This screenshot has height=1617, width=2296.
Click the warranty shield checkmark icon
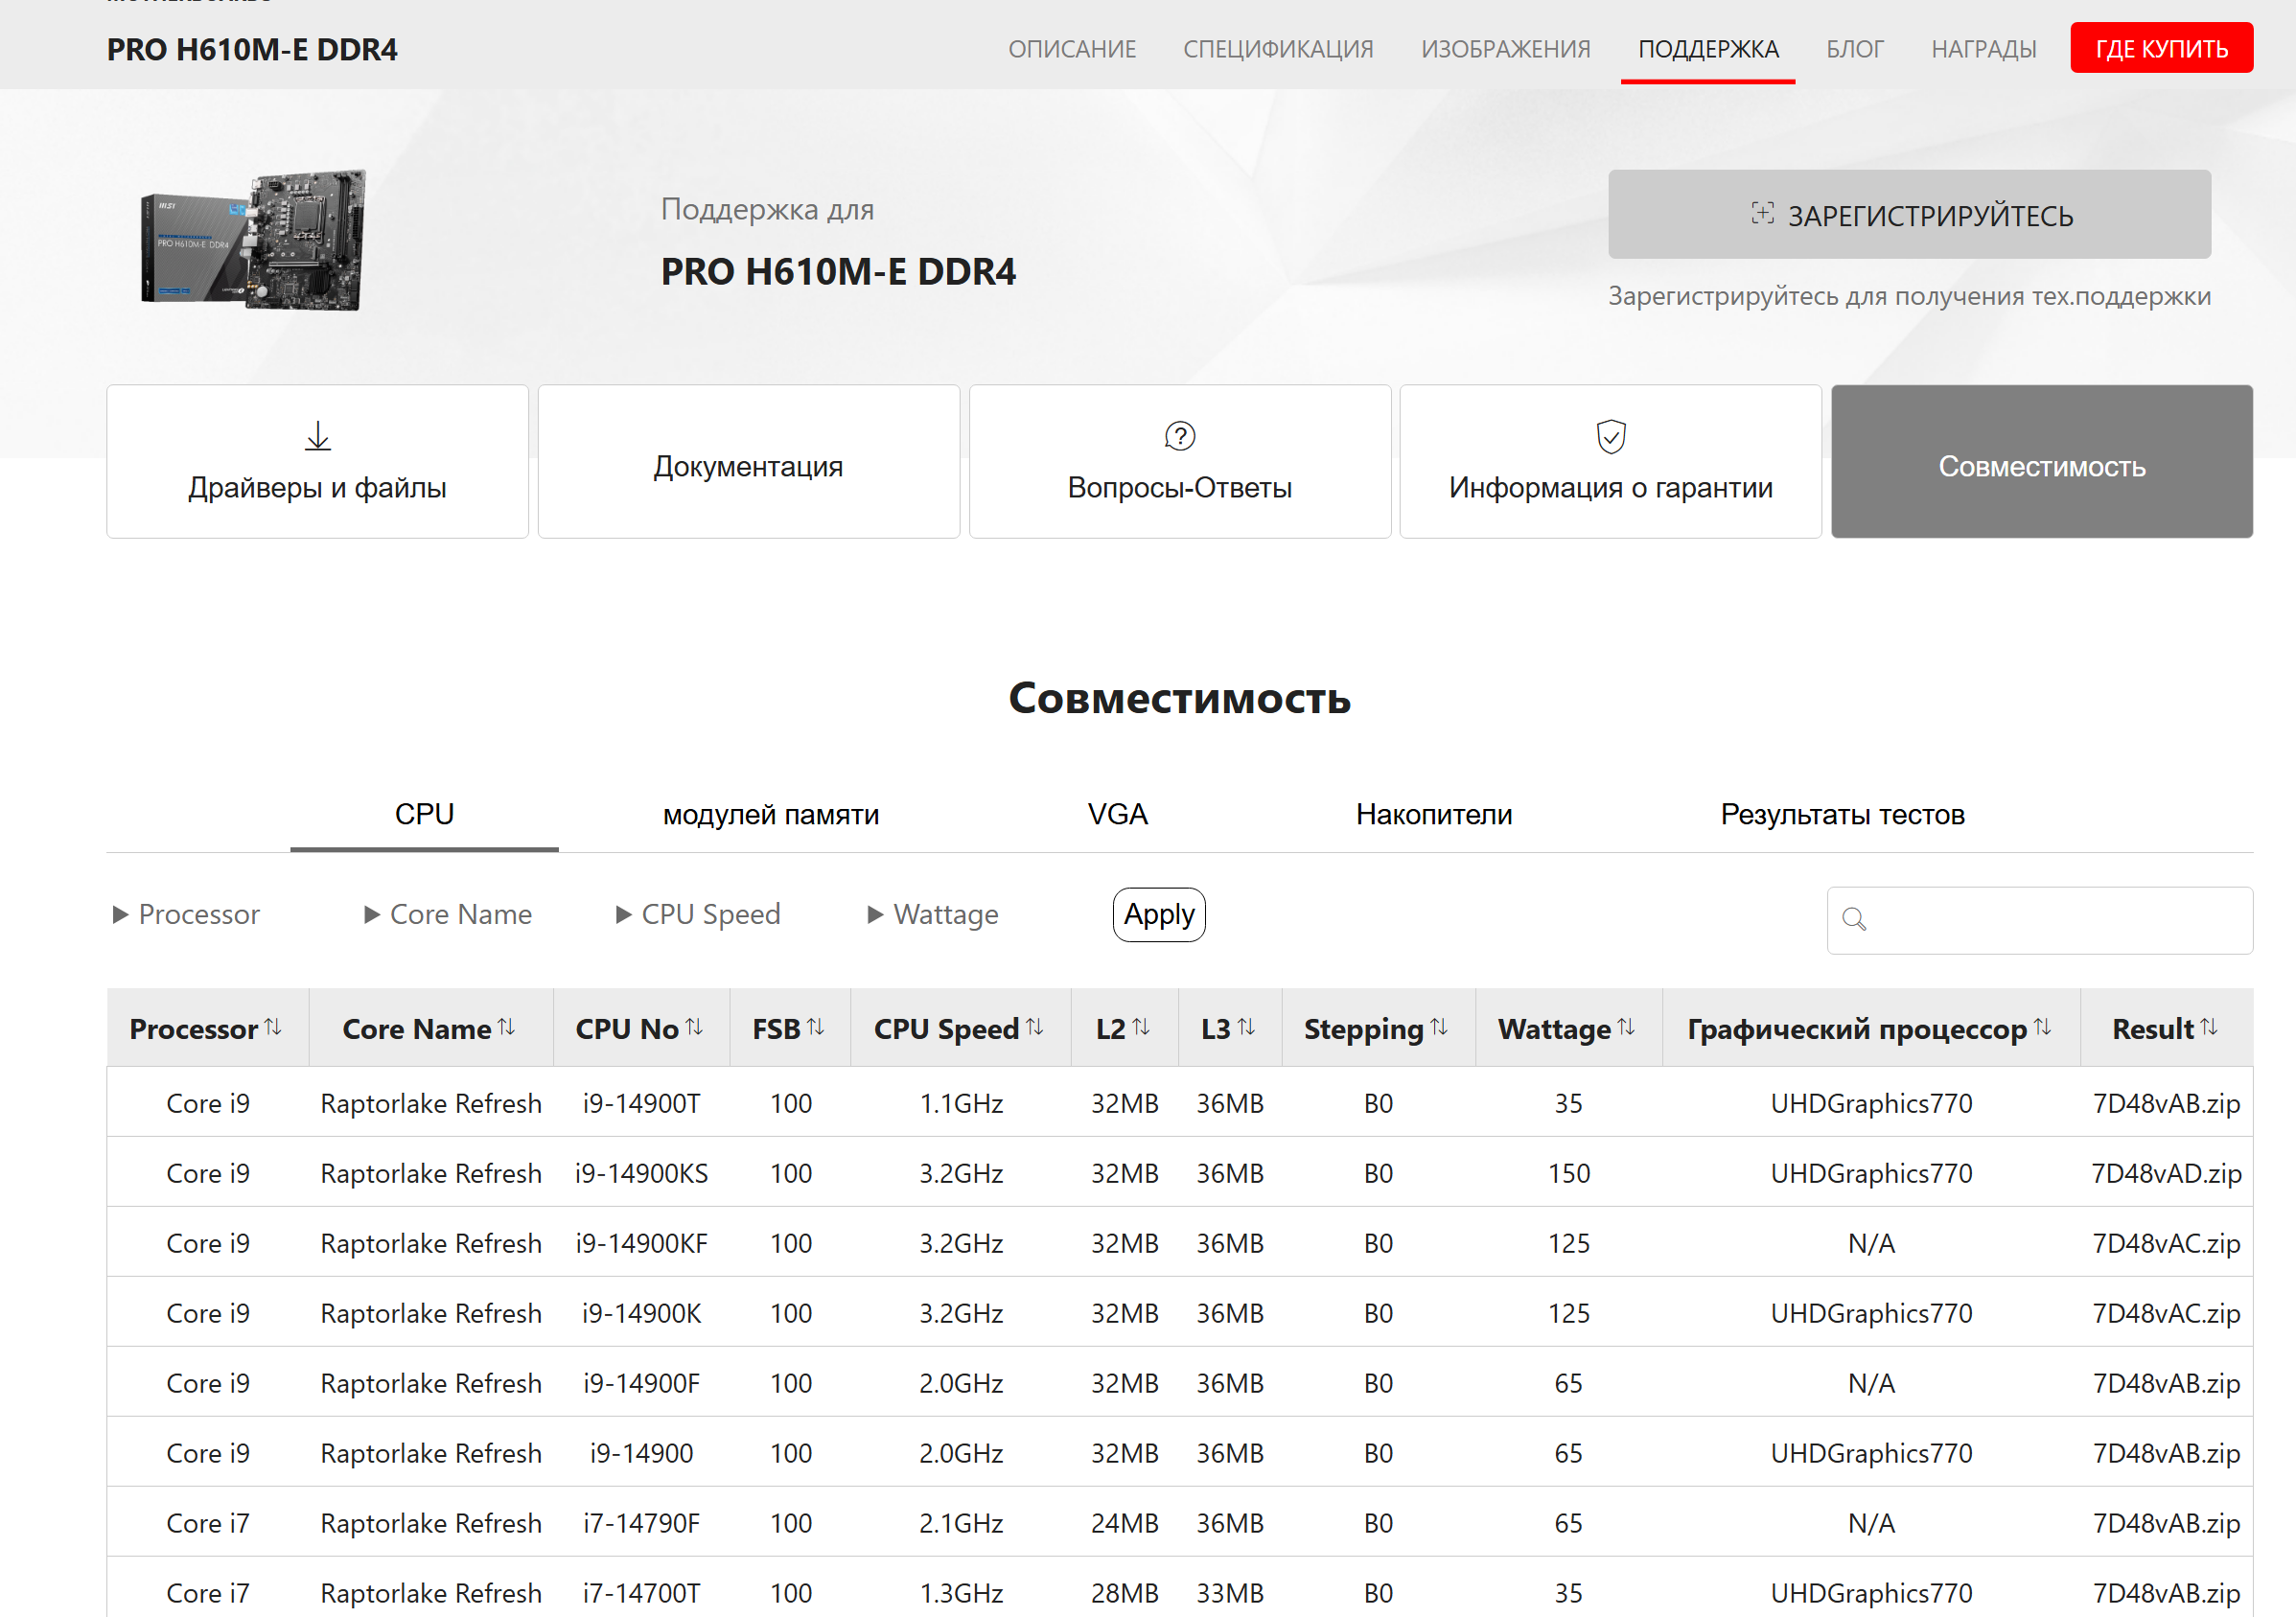(x=1611, y=436)
